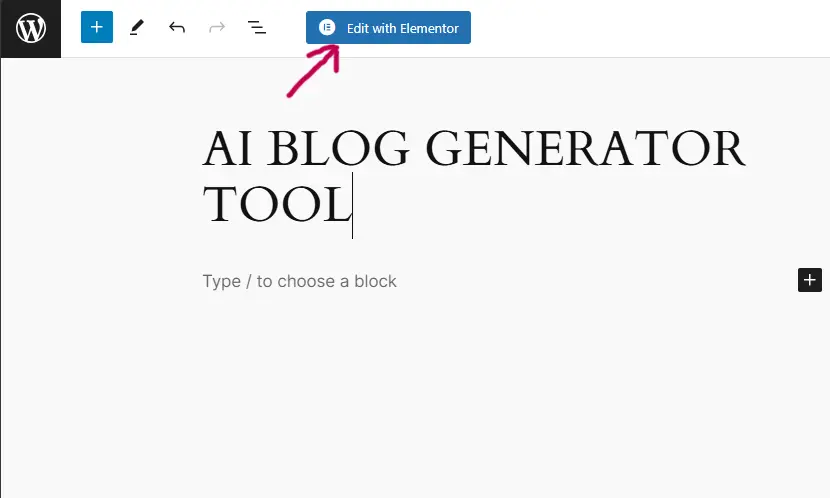Click the text cursor after 'TOOL'
The height and width of the screenshot is (498, 830).
tap(353, 205)
